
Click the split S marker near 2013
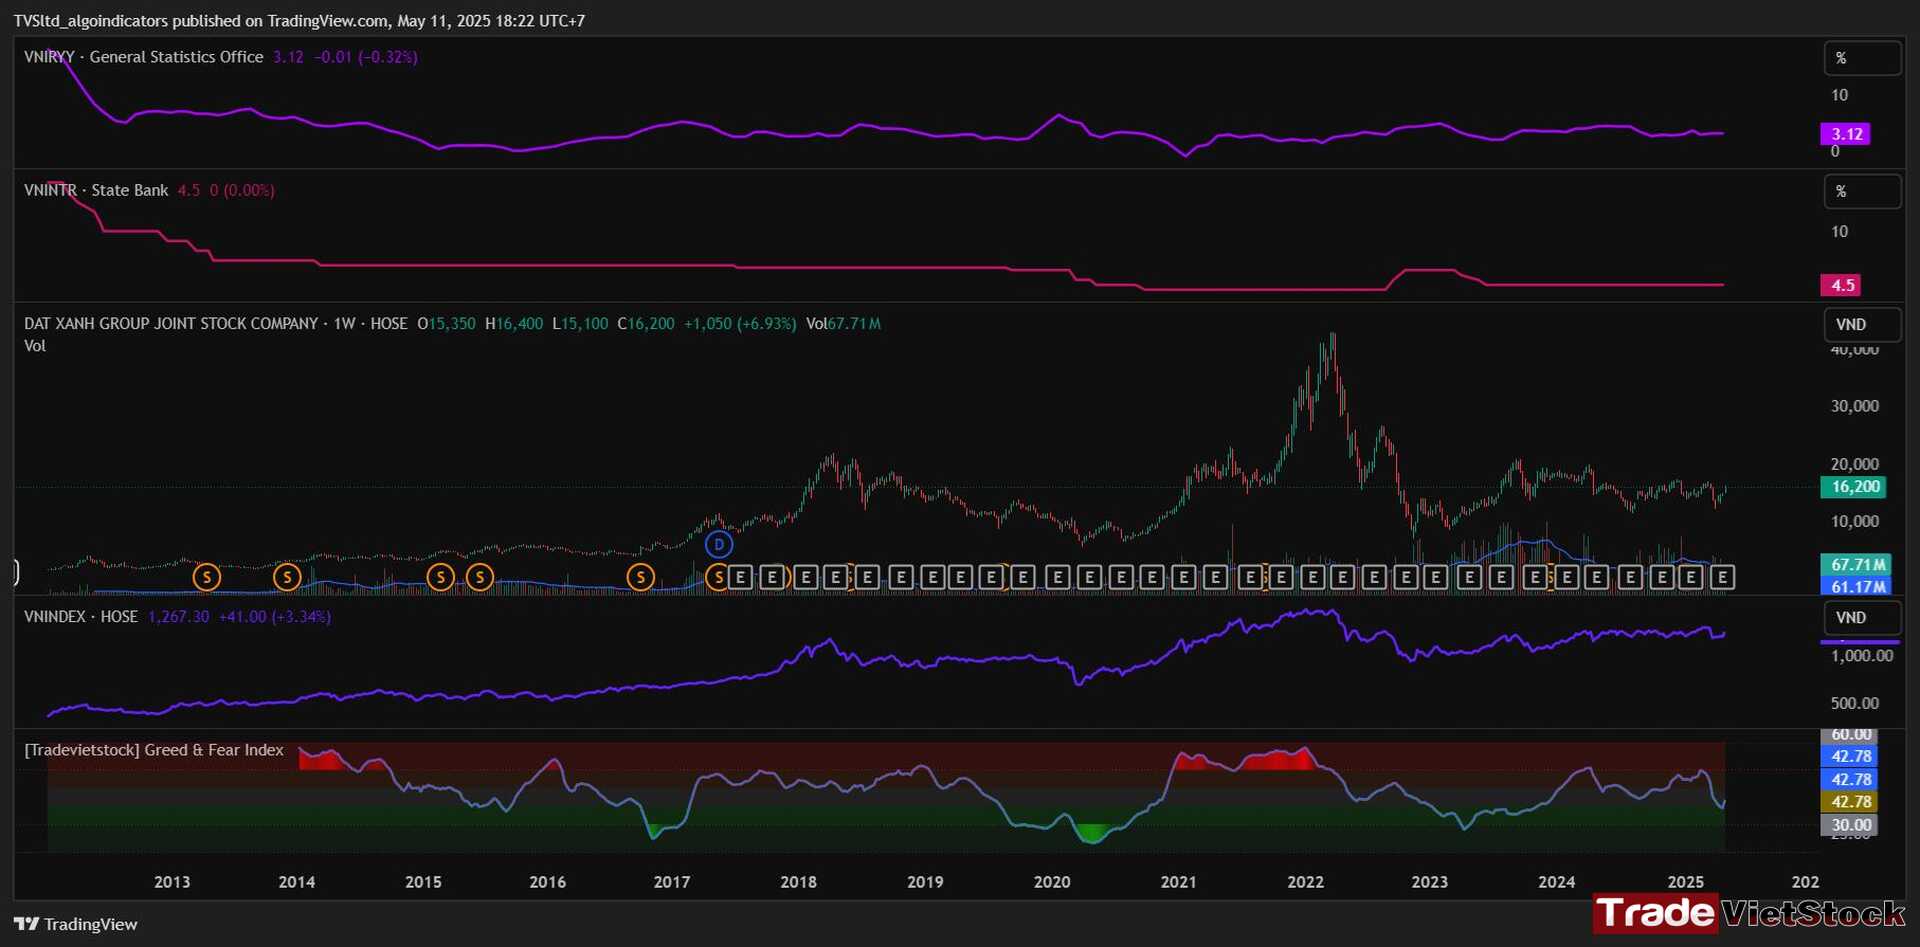207,577
